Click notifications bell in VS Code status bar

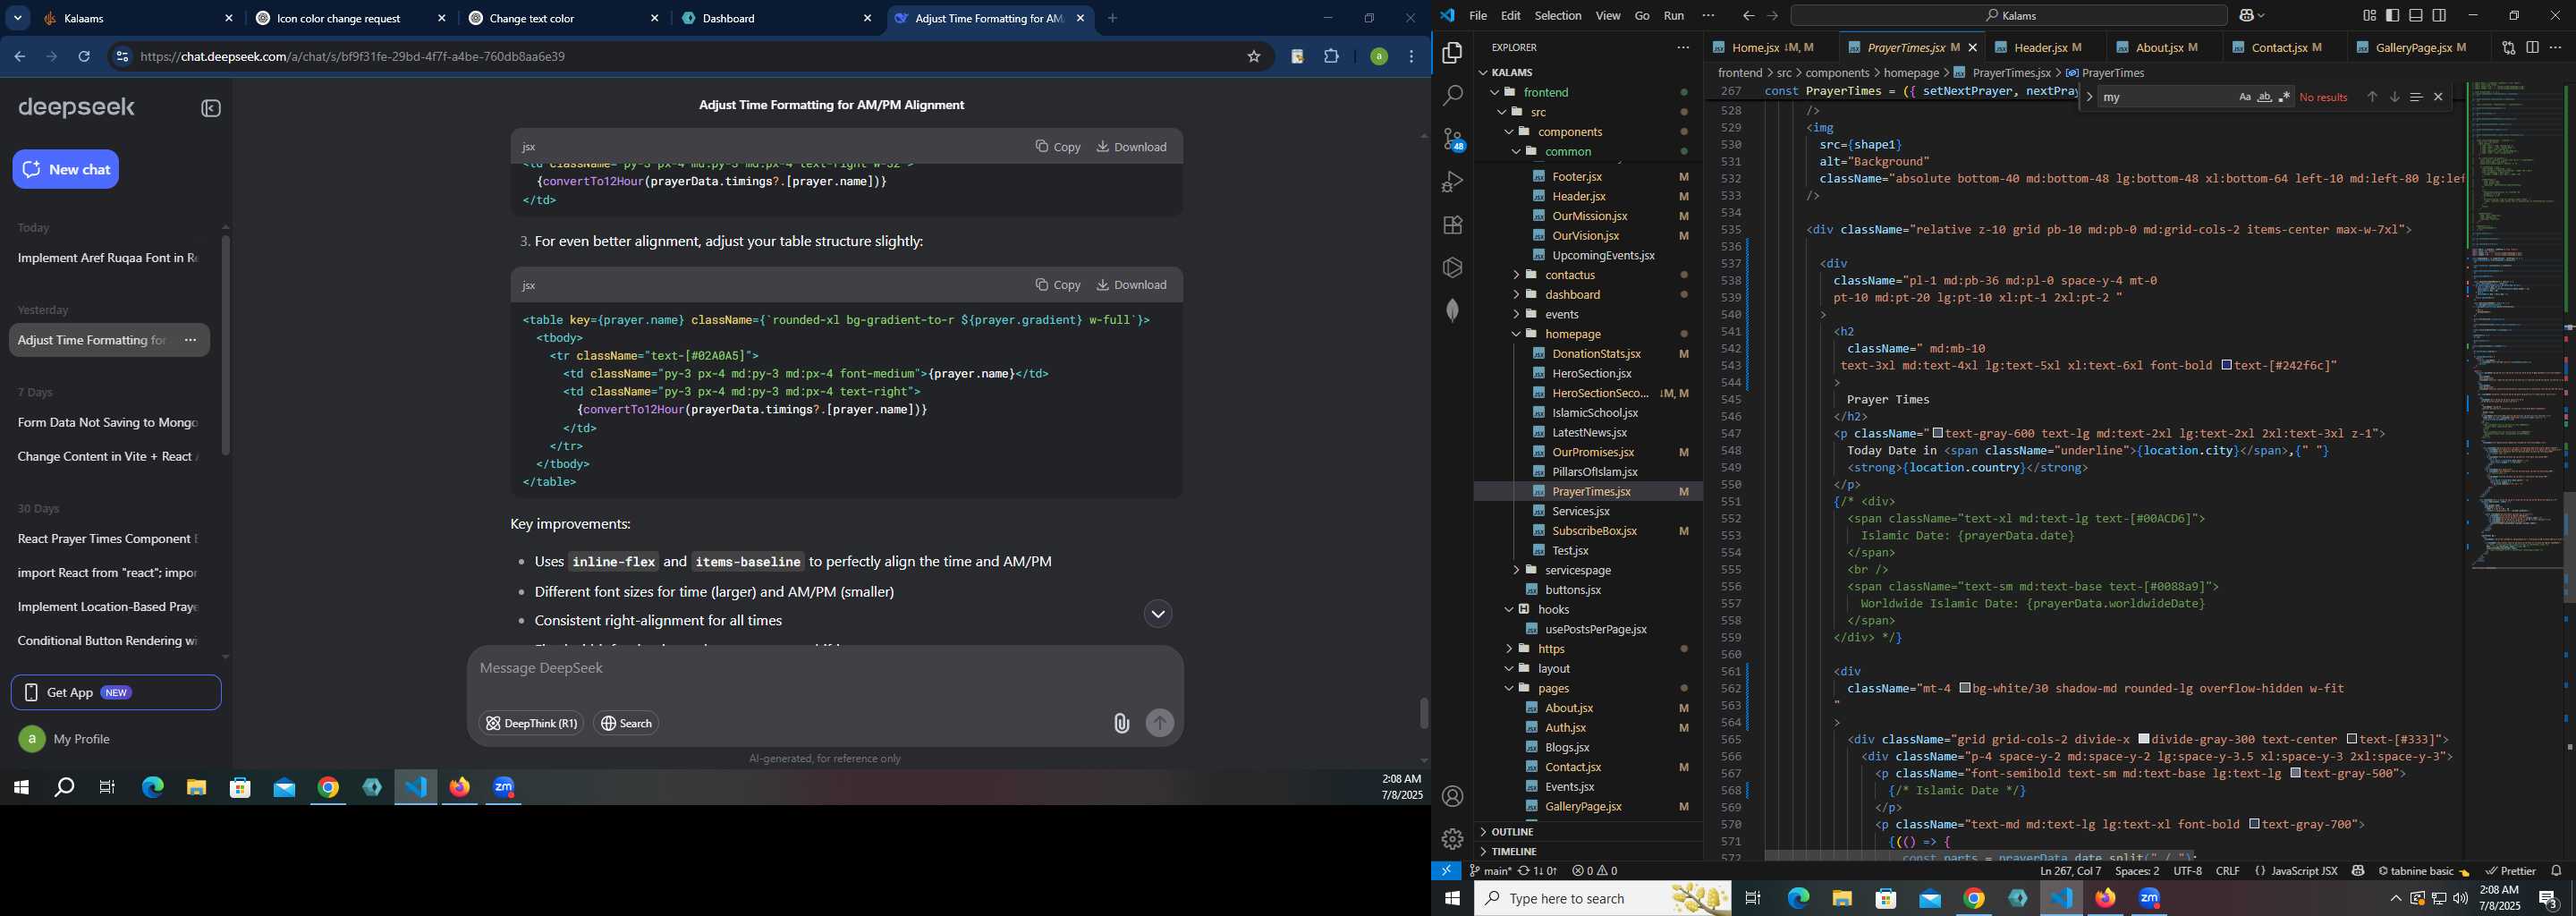click(2556, 871)
